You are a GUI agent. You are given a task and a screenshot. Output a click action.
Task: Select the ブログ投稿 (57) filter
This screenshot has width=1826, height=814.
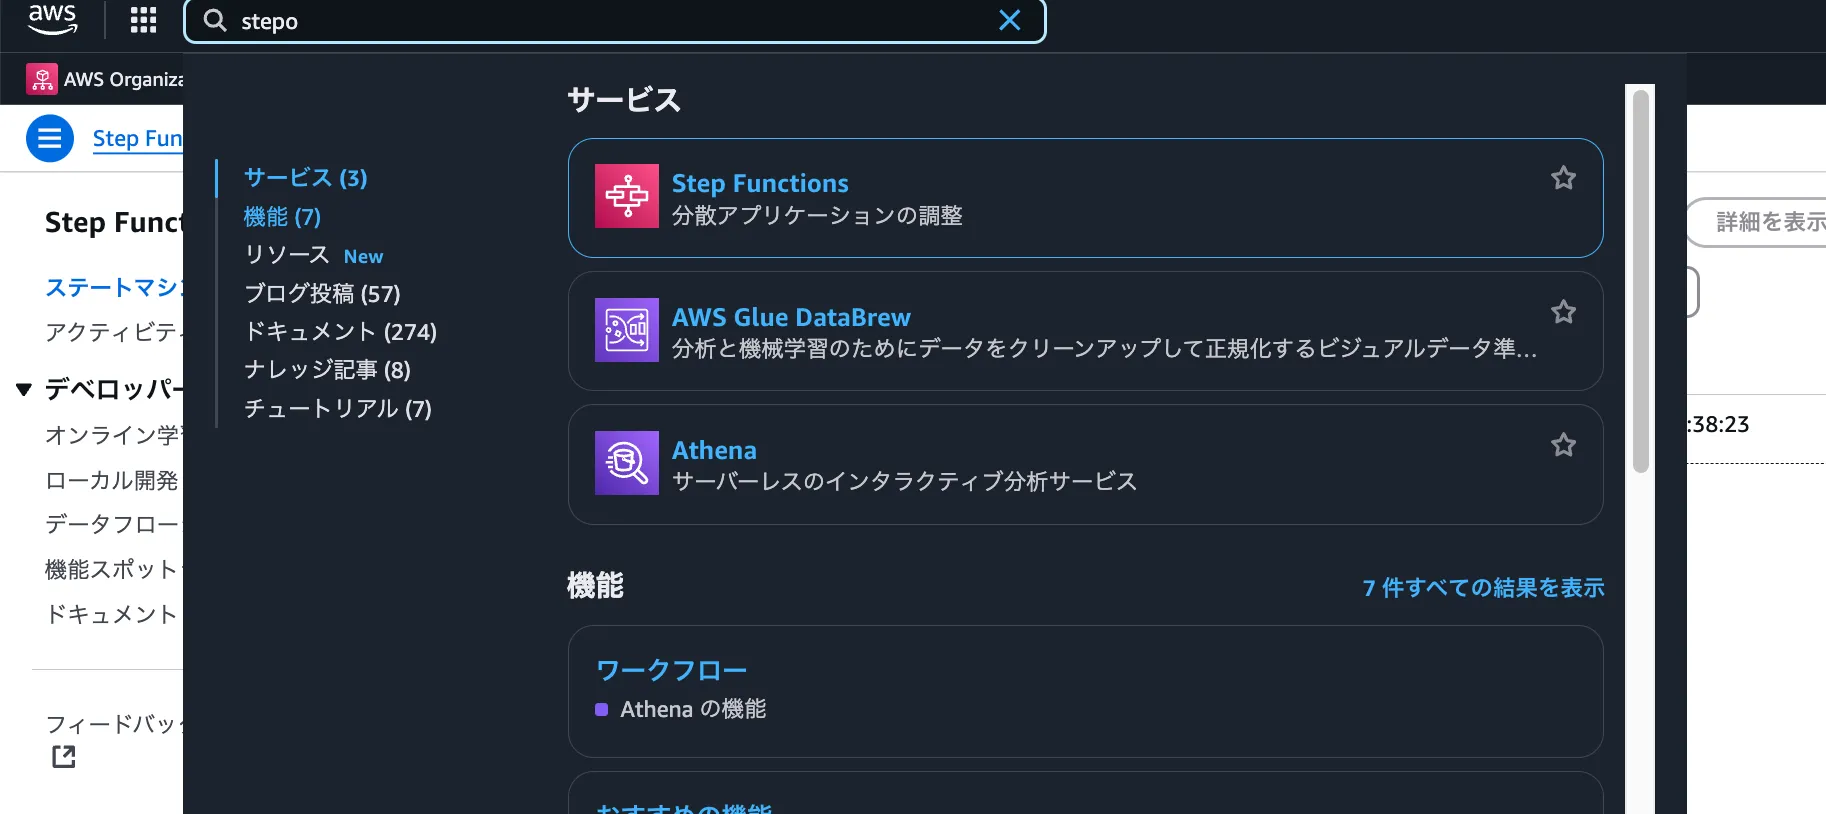tap(322, 294)
